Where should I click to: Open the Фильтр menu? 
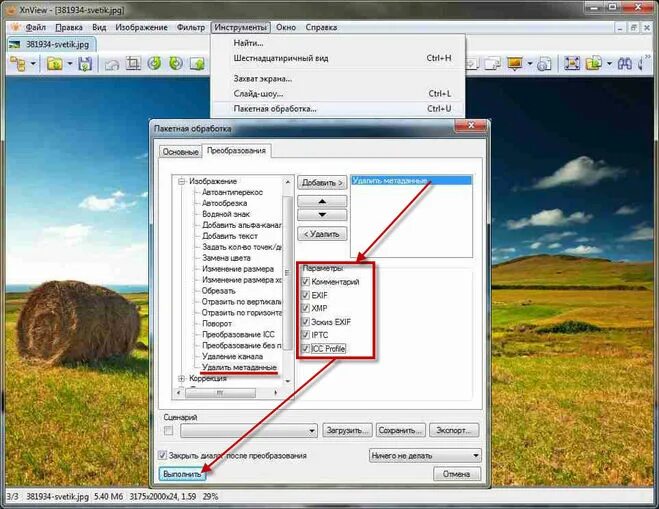191,27
